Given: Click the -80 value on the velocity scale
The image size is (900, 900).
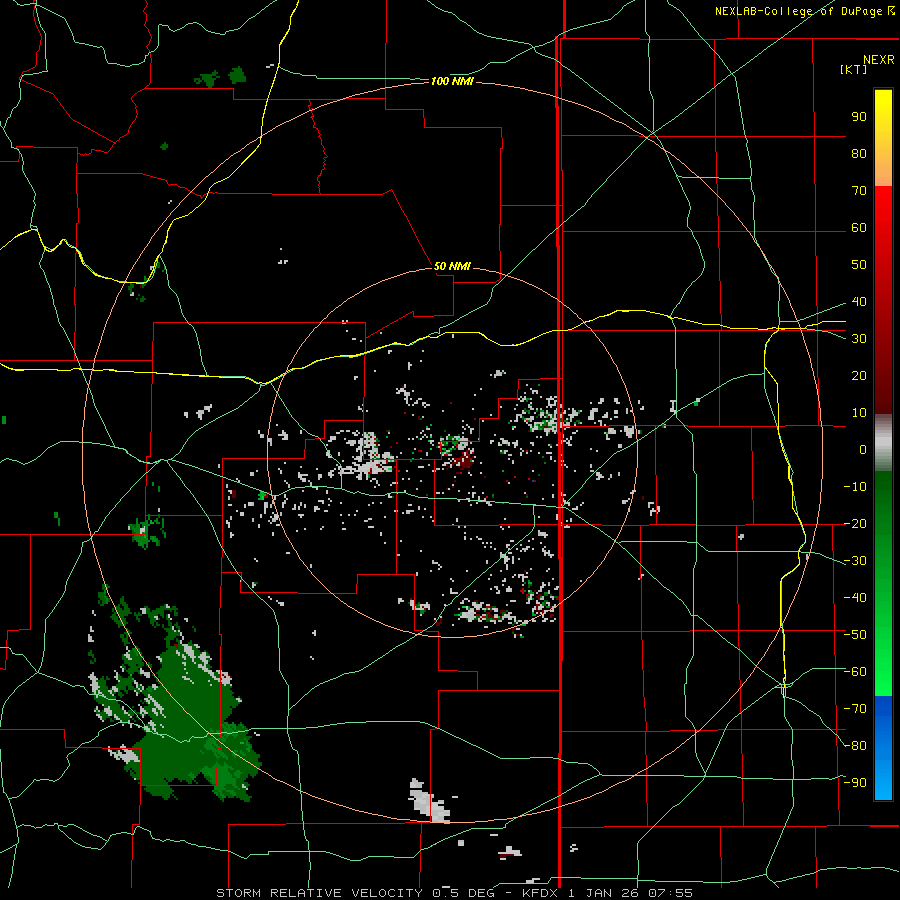Looking at the screenshot, I should click(x=855, y=746).
